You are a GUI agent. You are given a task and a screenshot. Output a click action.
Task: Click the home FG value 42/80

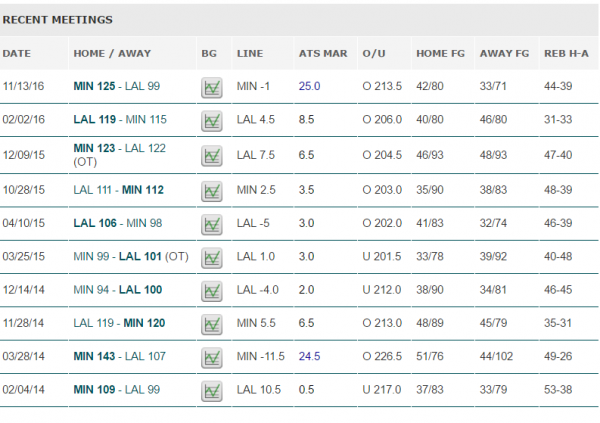(430, 86)
